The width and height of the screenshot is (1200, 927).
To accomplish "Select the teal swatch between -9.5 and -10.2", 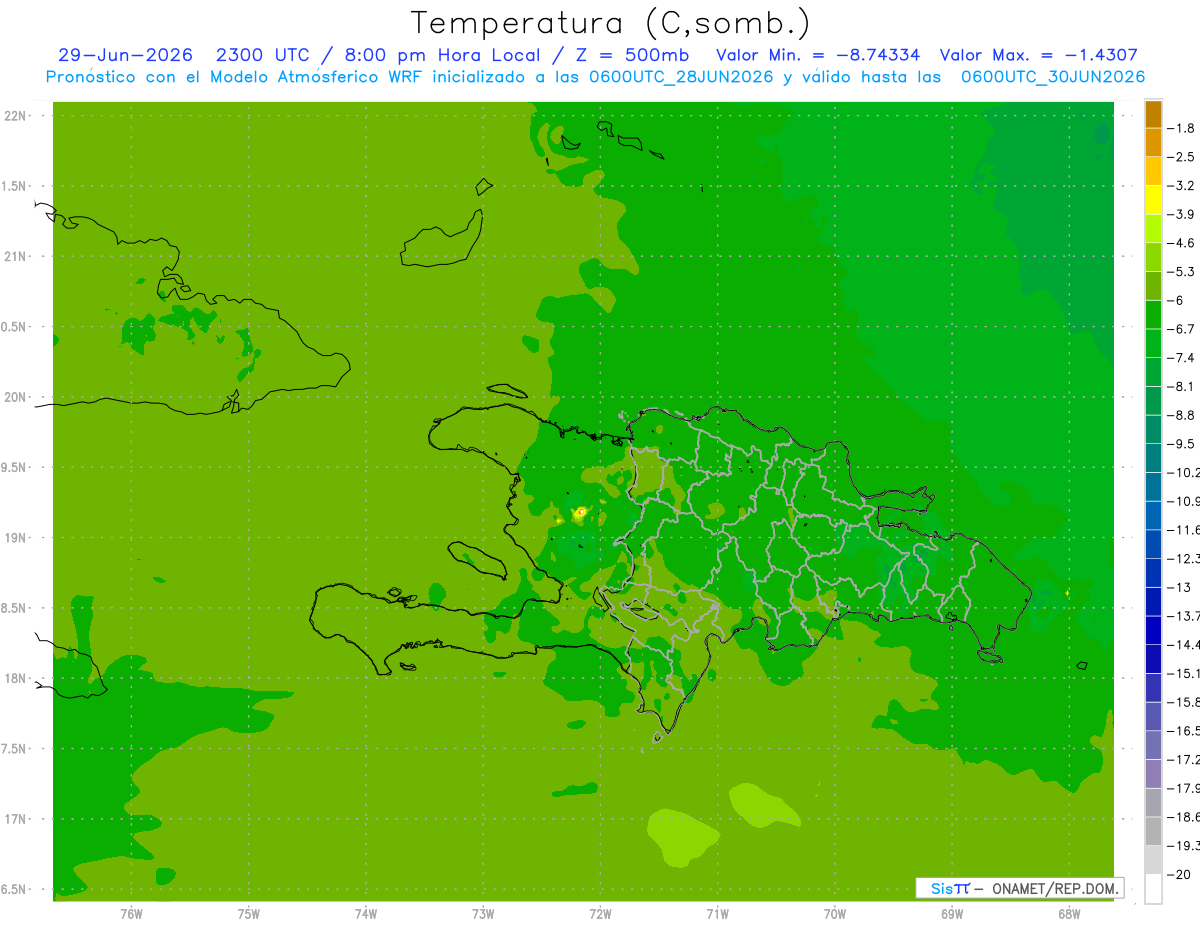I will tap(1153, 458).
